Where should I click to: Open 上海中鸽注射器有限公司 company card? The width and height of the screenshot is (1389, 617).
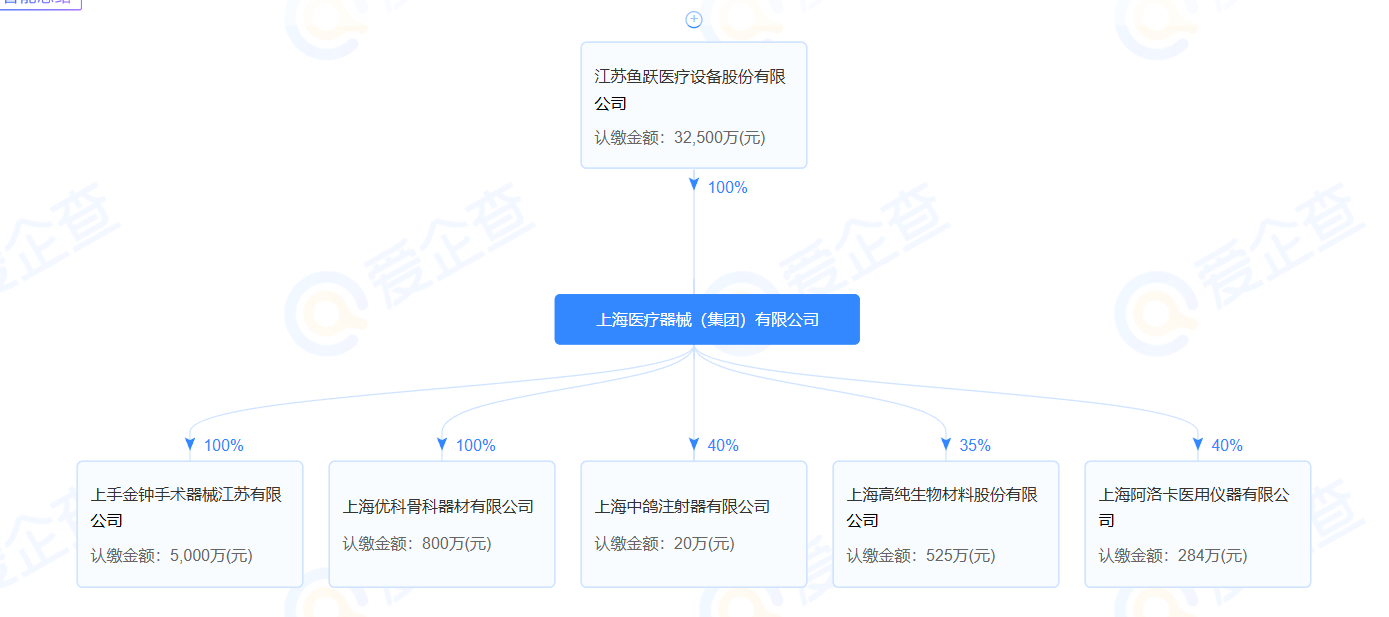click(x=694, y=524)
